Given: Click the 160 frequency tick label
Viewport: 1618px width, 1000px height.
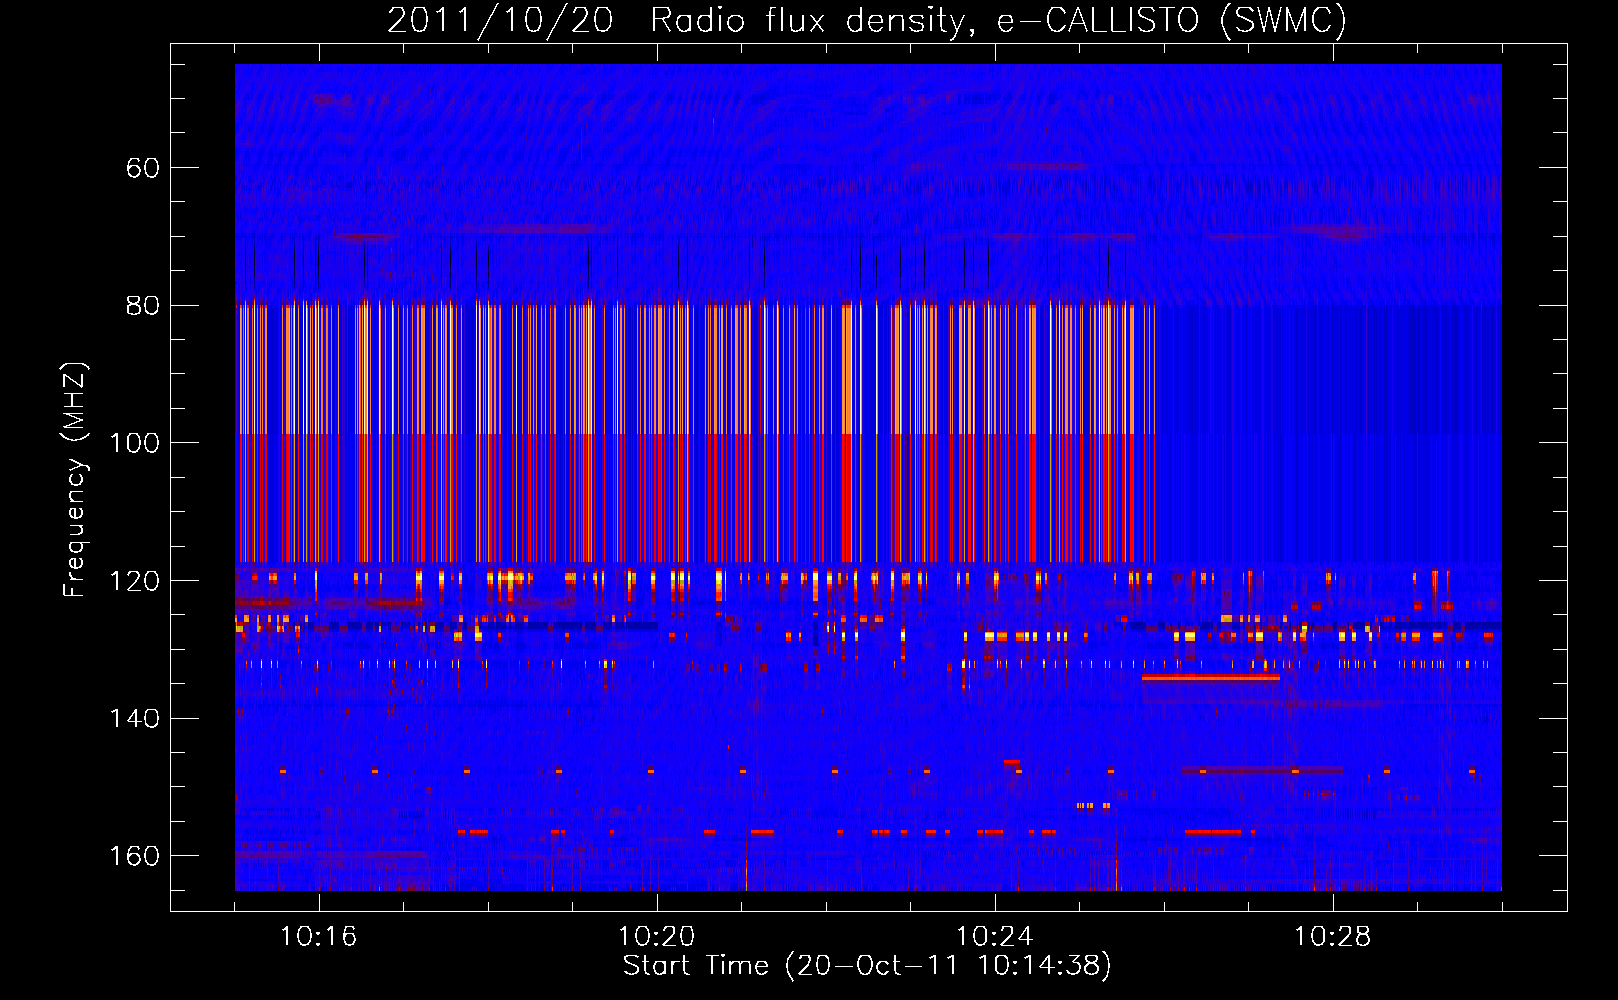Looking at the screenshot, I should click(x=134, y=856).
